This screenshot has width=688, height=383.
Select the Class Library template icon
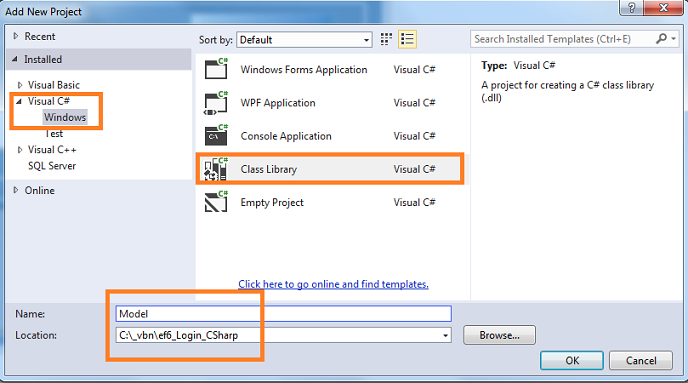(216, 169)
